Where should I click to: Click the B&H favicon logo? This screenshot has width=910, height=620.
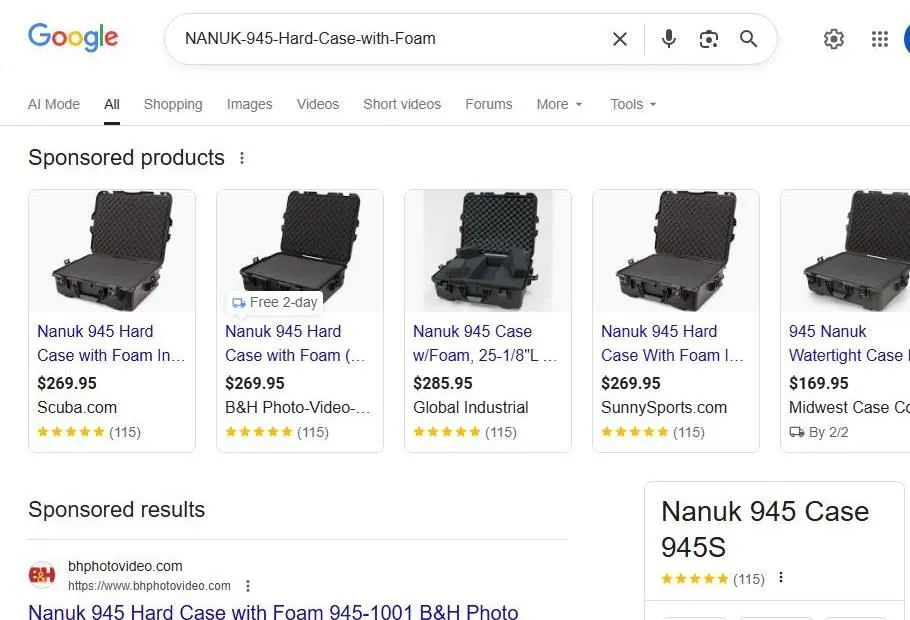(x=42, y=575)
